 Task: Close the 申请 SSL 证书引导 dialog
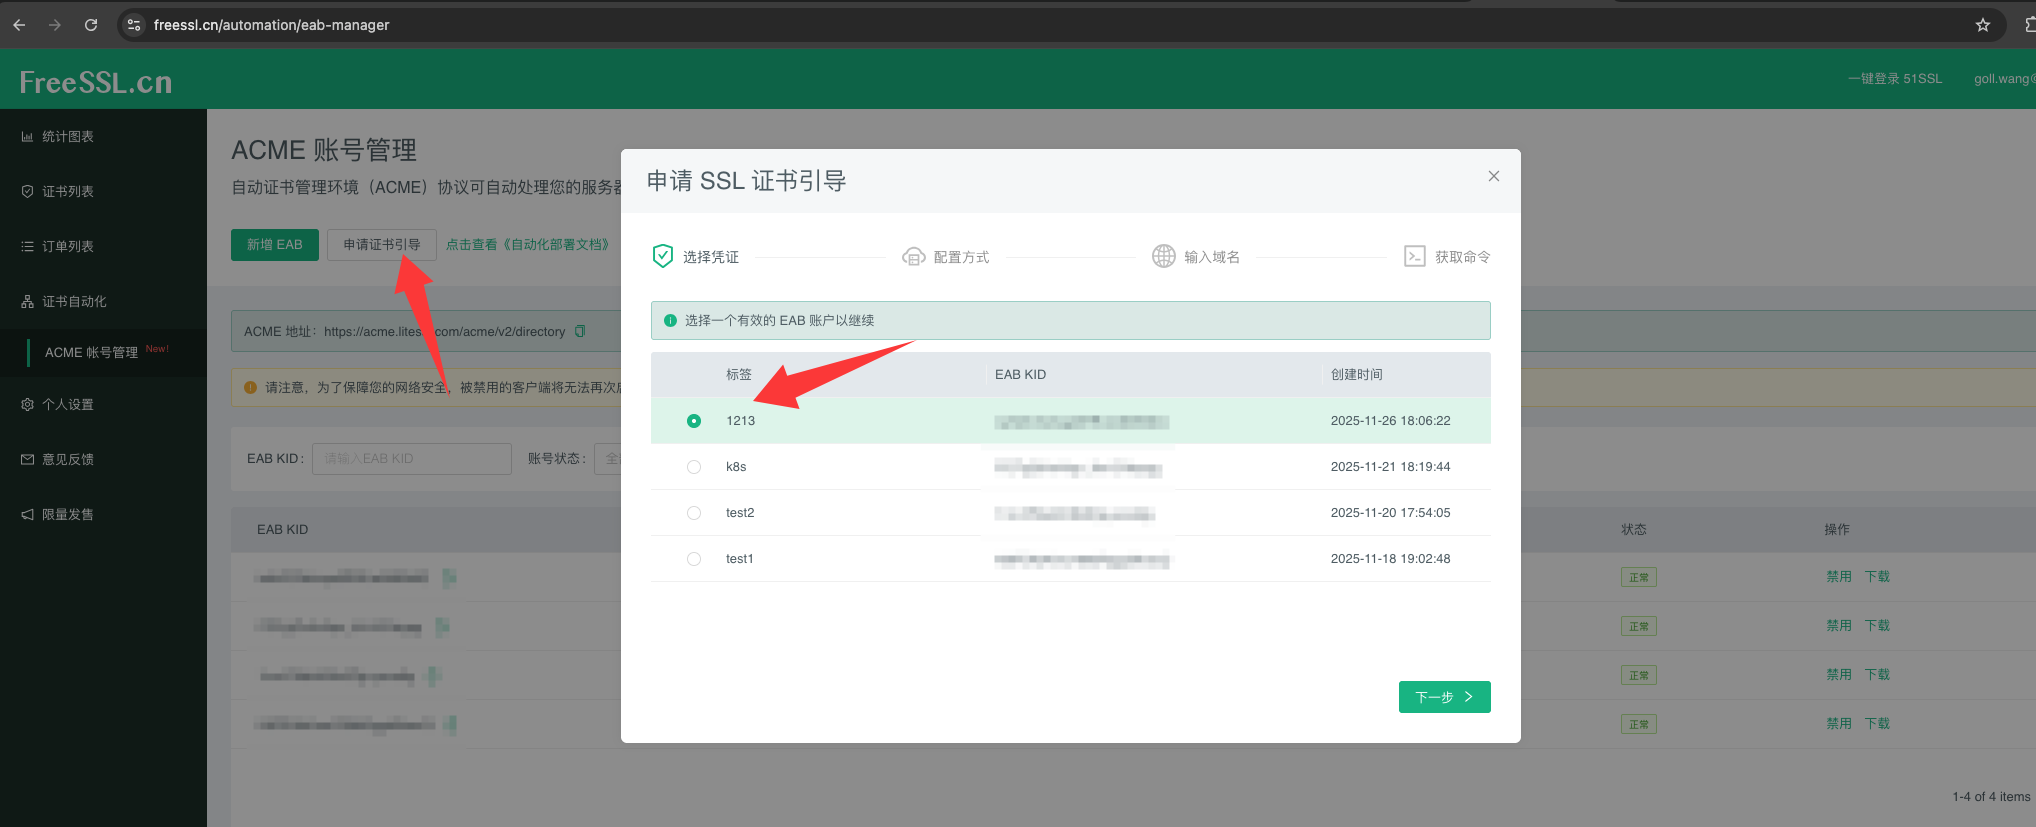tap(1493, 176)
